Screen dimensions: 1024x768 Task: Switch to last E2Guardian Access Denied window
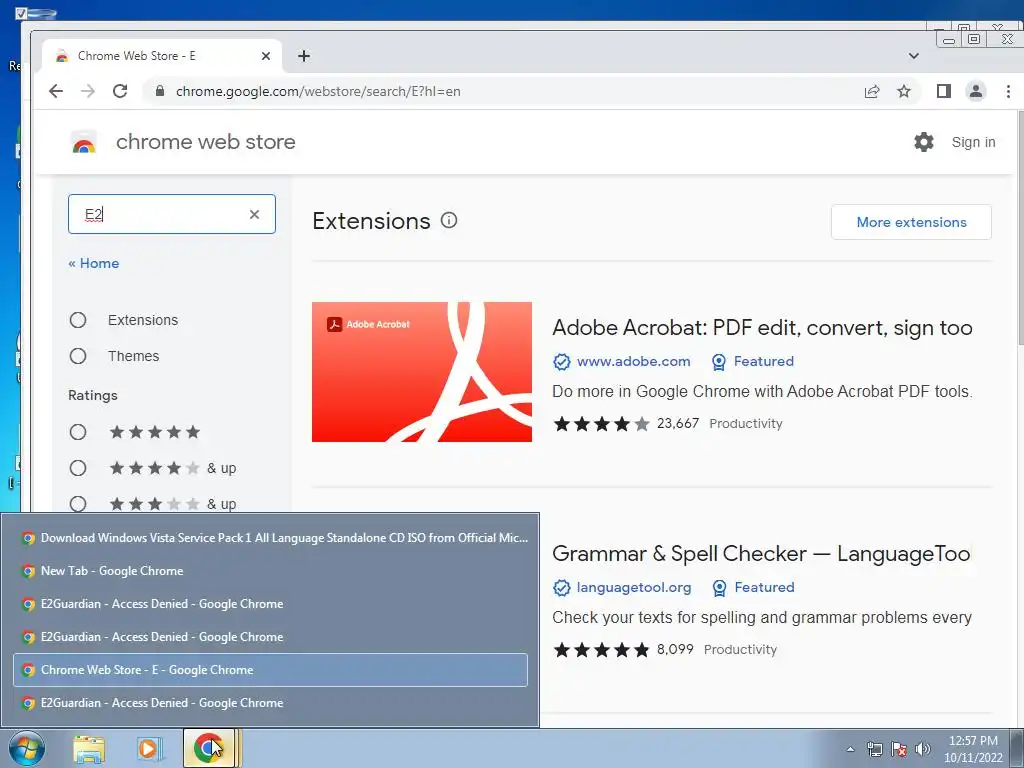pos(270,703)
